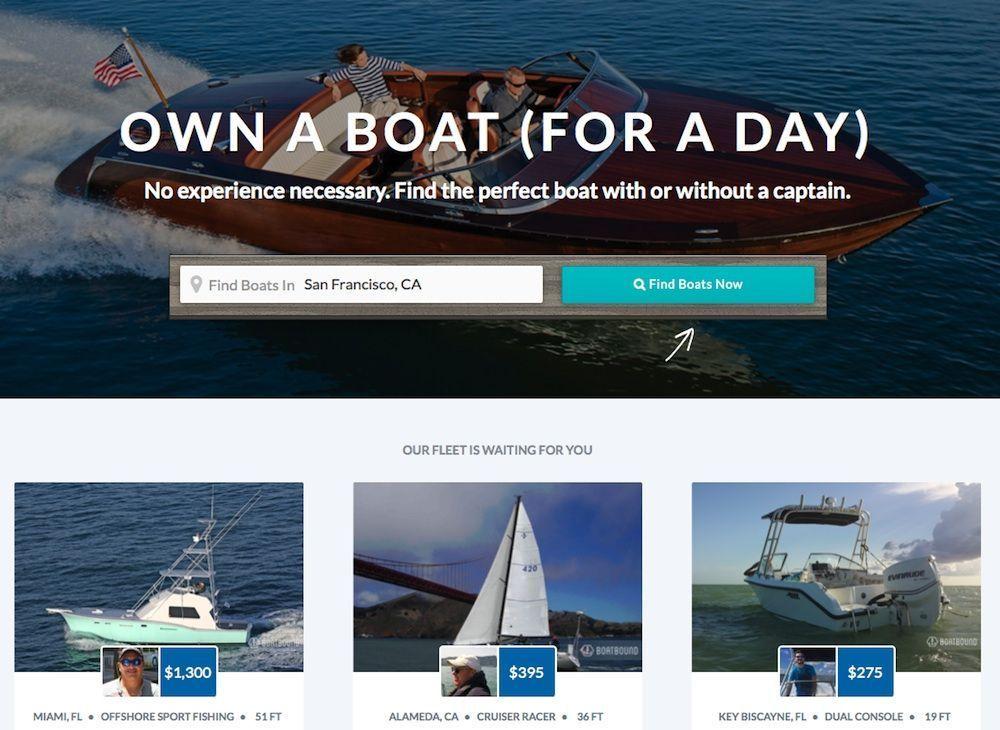1000x730 pixels.
Task: Click the $395 price badge
Action: (x=527, y=672)
